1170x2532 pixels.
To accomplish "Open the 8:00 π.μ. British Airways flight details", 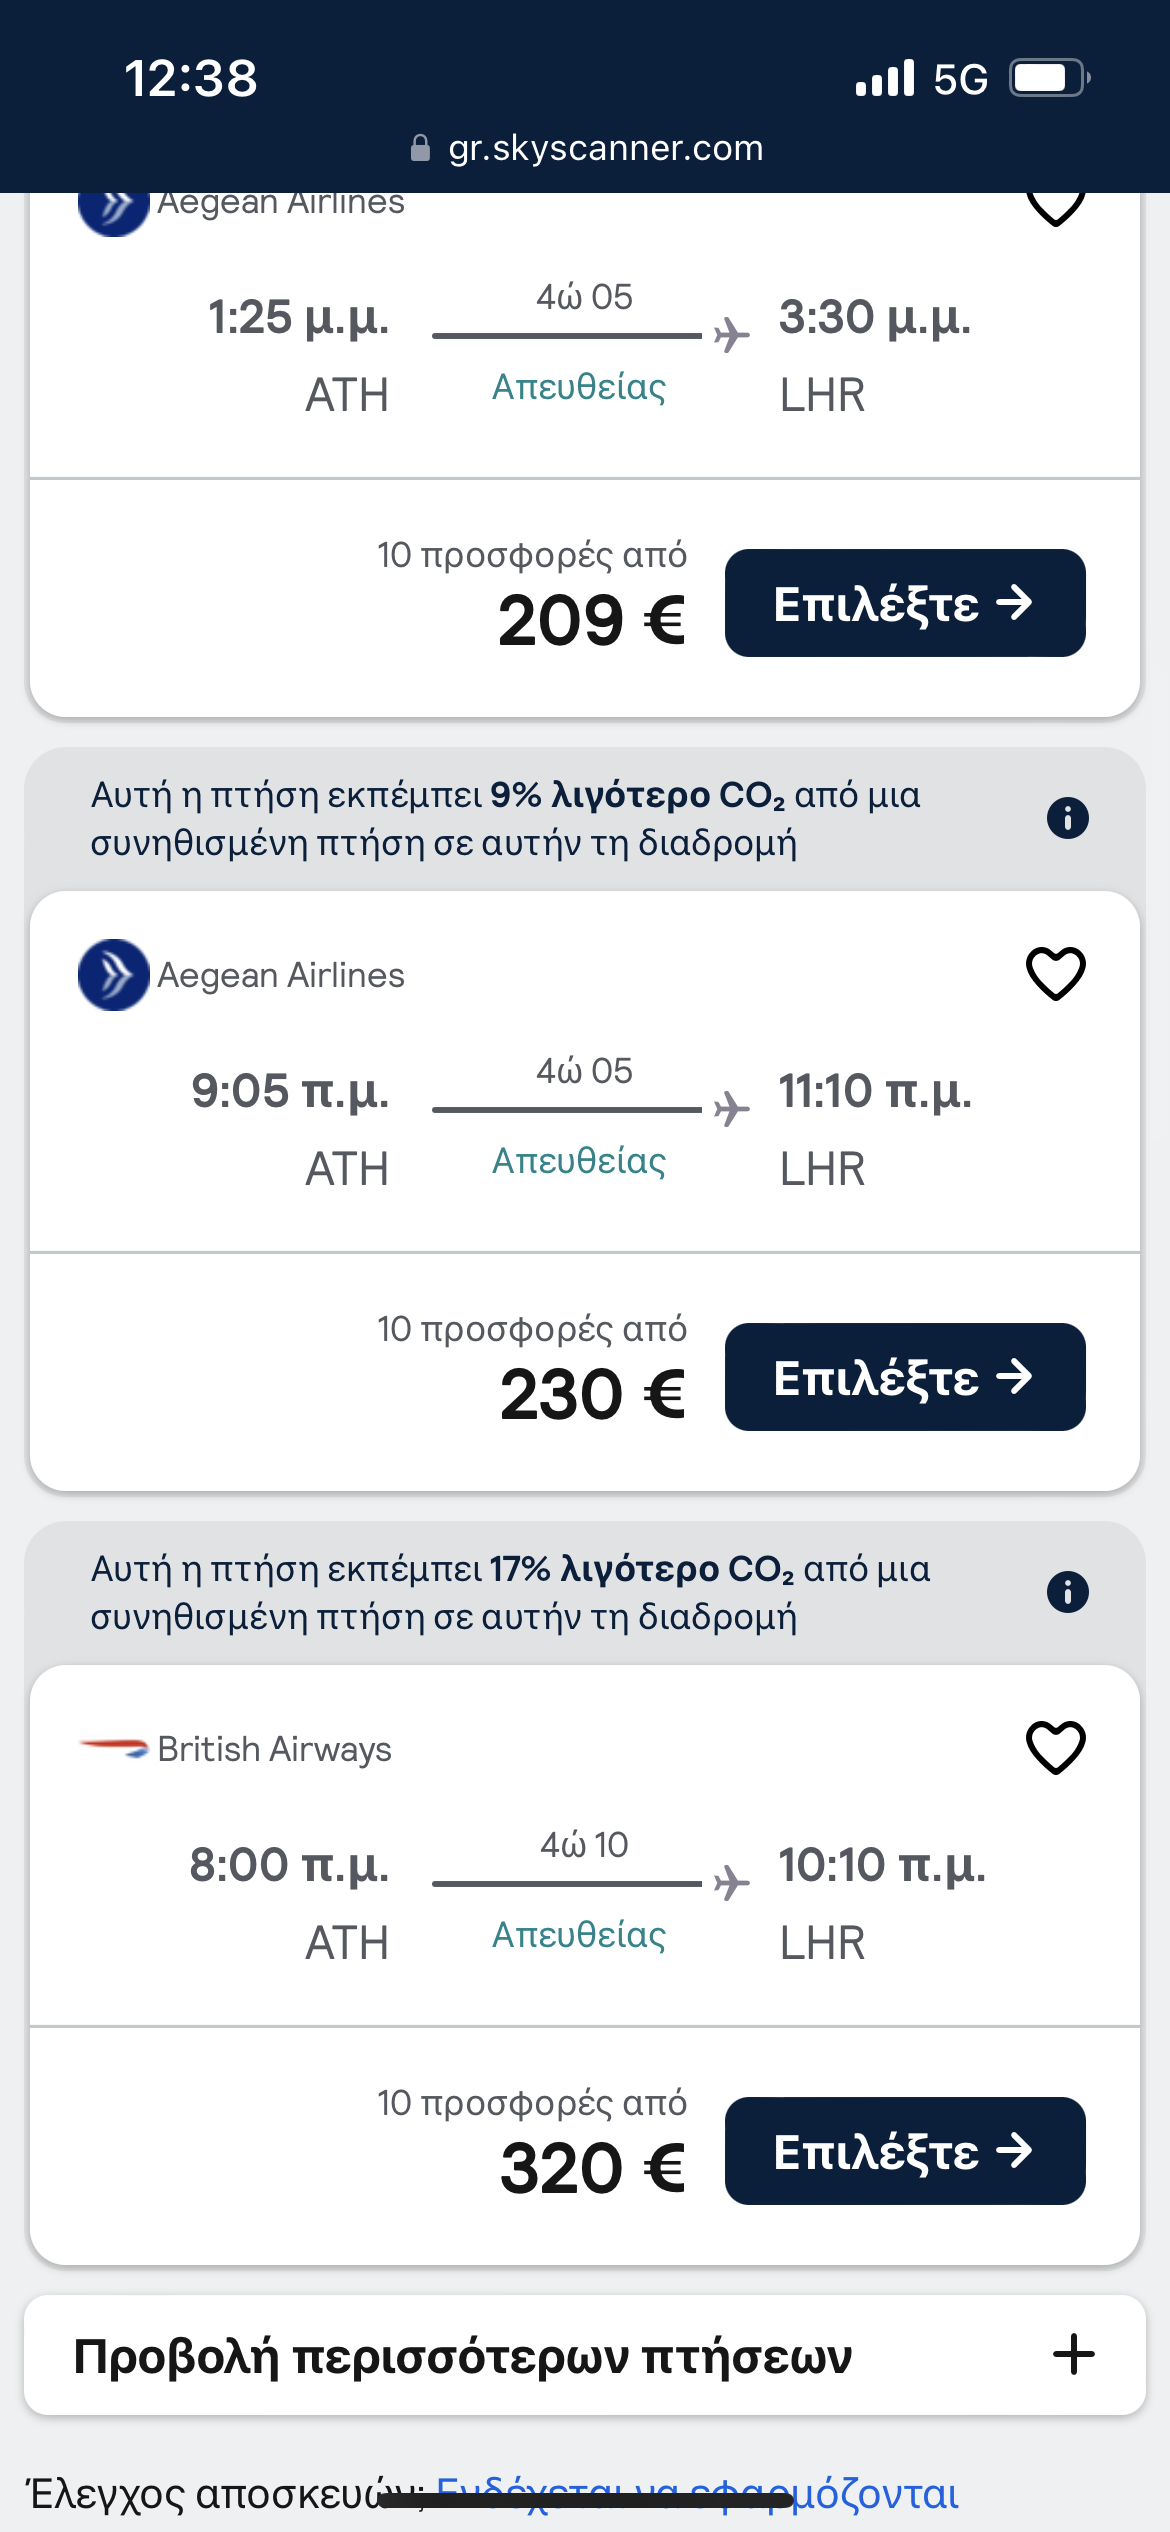I will [584, 1904].
